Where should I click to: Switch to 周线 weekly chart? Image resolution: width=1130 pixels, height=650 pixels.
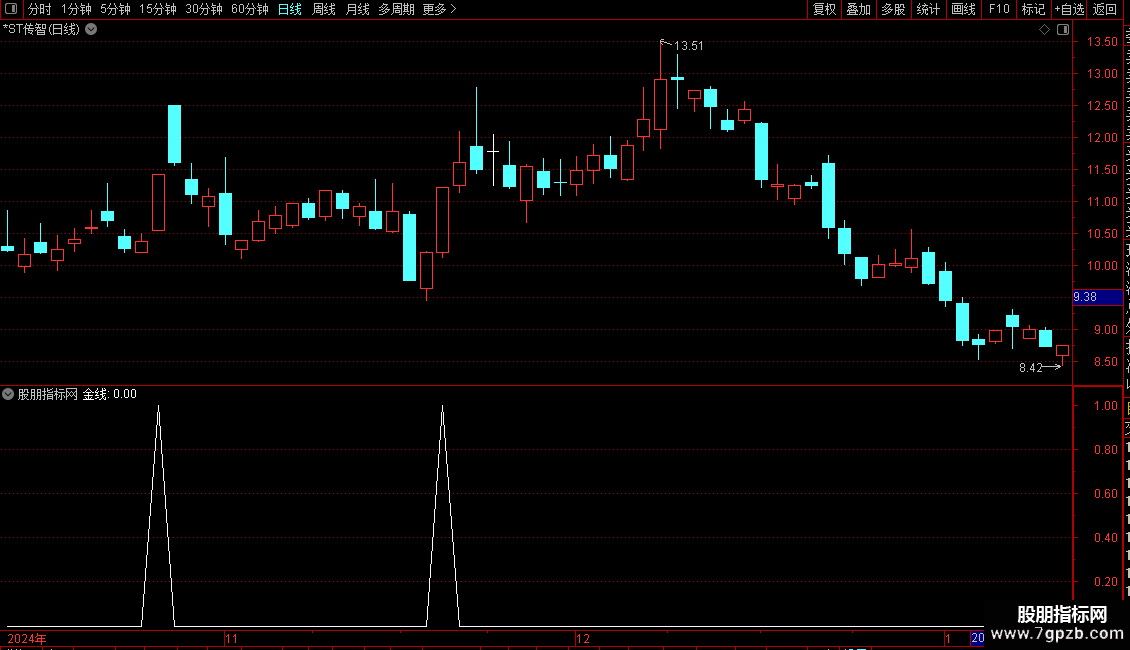tap(324, 9)
